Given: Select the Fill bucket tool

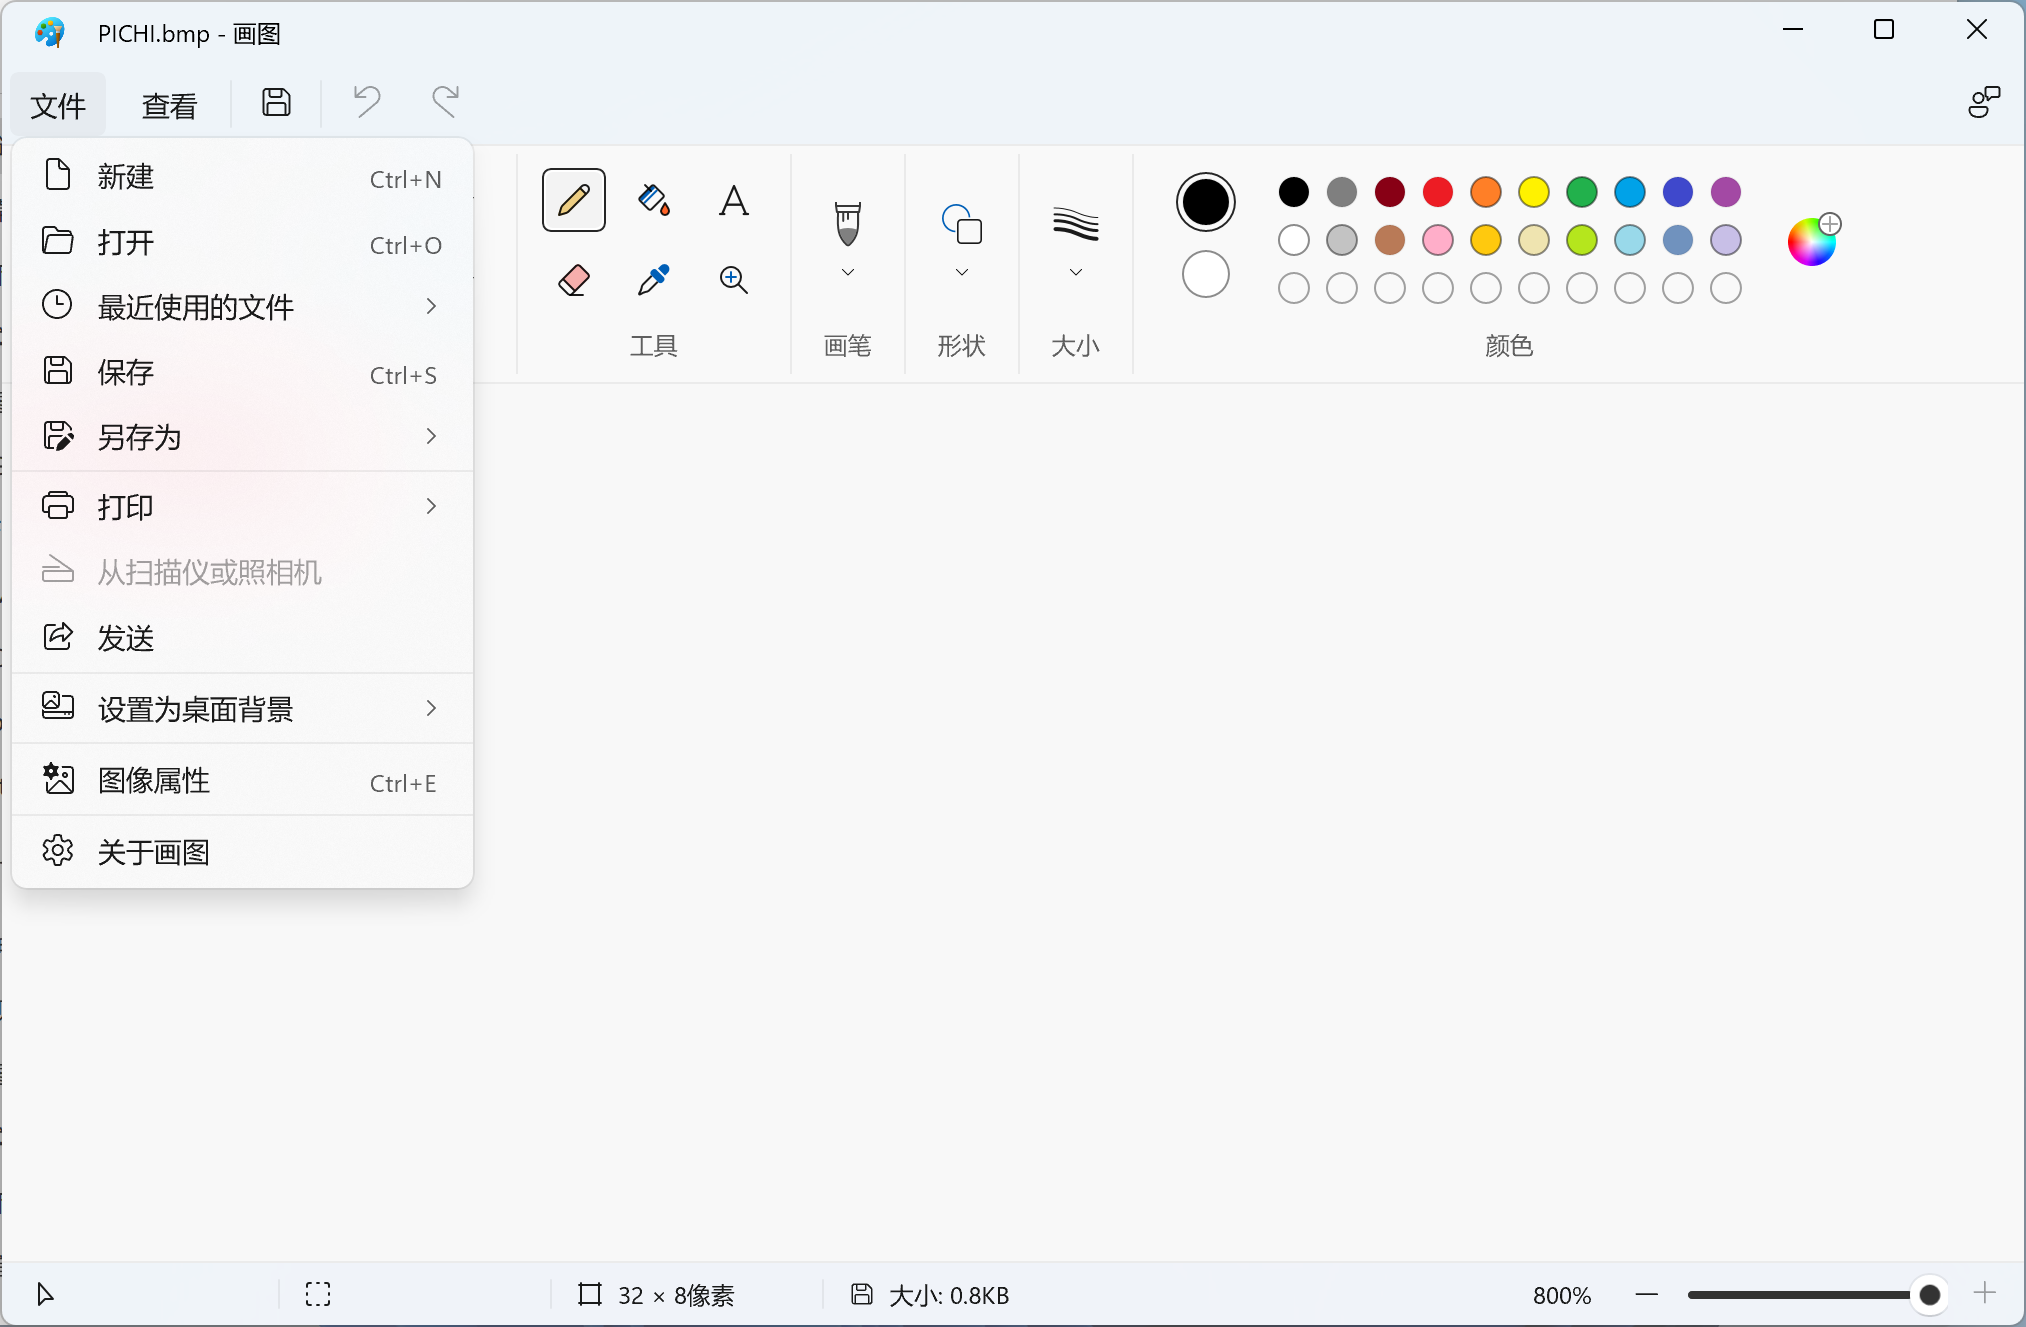Looking at the screenshot, I should click(x=653, y=200).
